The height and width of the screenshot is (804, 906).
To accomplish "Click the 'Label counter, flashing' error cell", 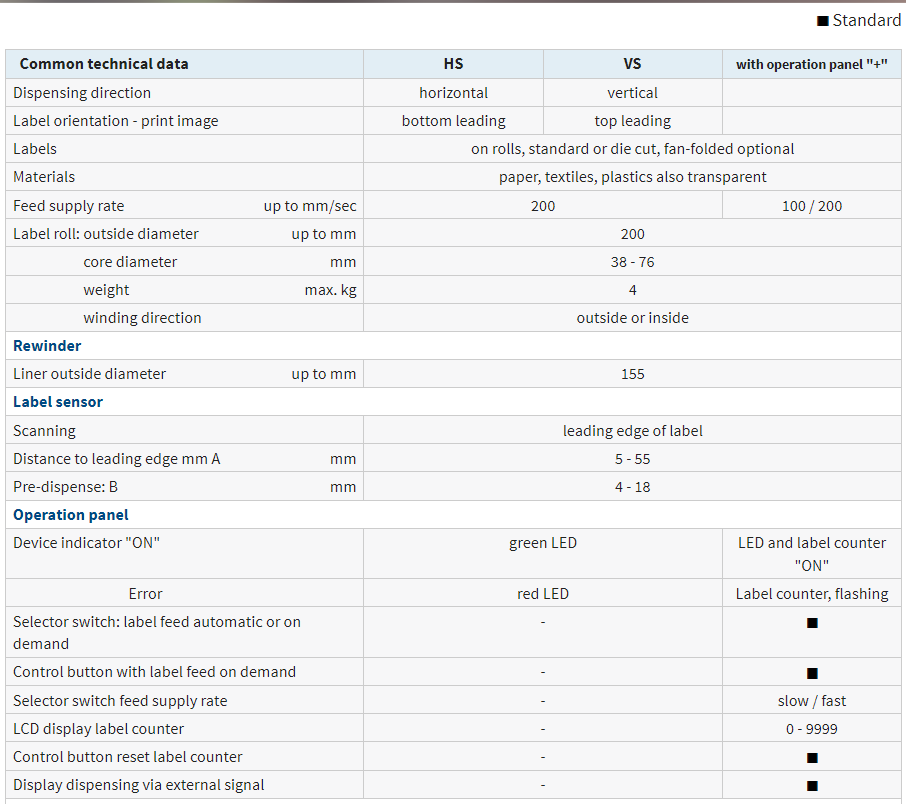I will point(811,594).
